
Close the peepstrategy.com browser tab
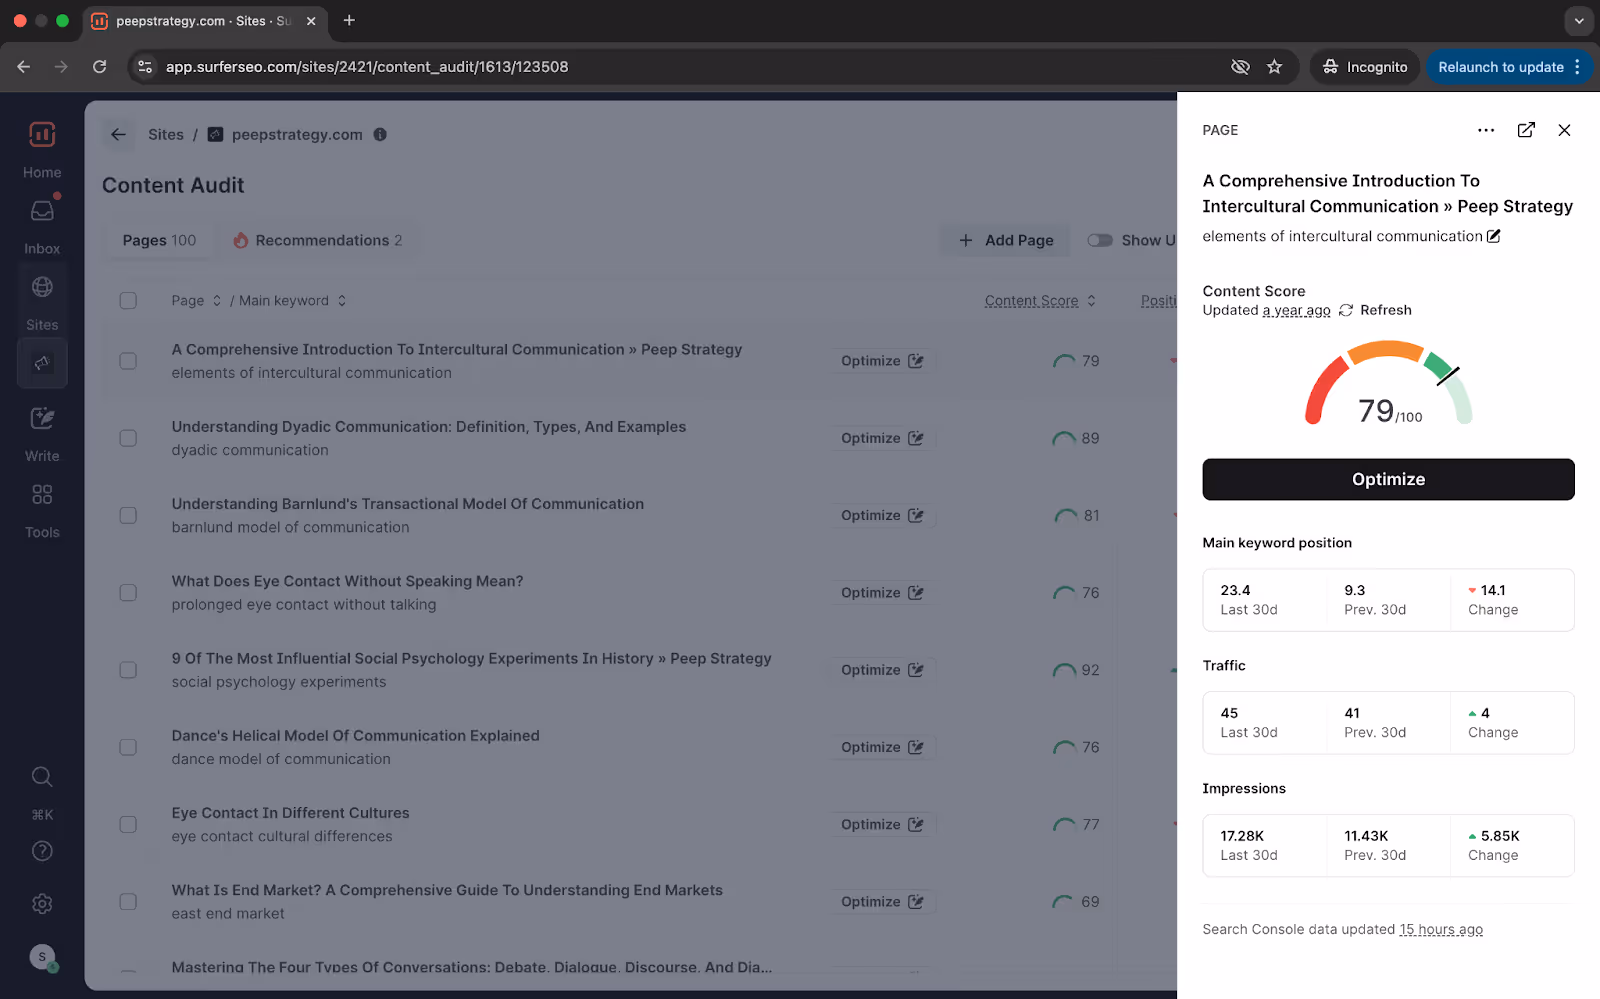tap(311, 20)
